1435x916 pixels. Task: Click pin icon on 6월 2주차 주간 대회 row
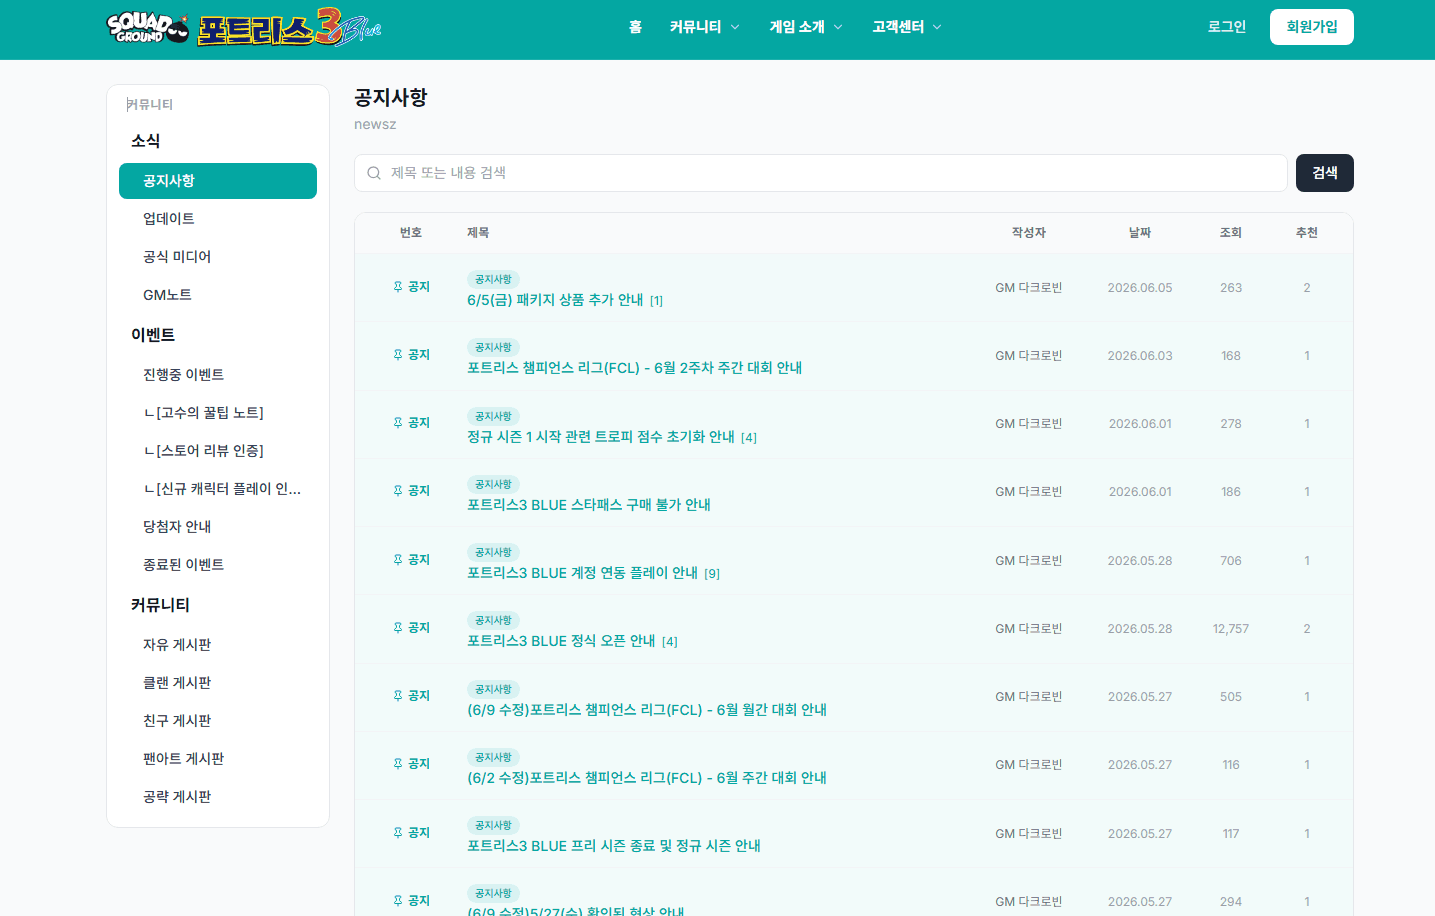(398, 355)
